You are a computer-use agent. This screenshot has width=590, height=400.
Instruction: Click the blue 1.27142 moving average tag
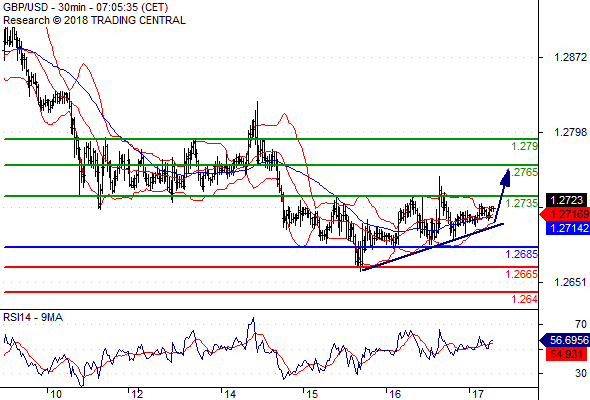[x=568, y=228]
